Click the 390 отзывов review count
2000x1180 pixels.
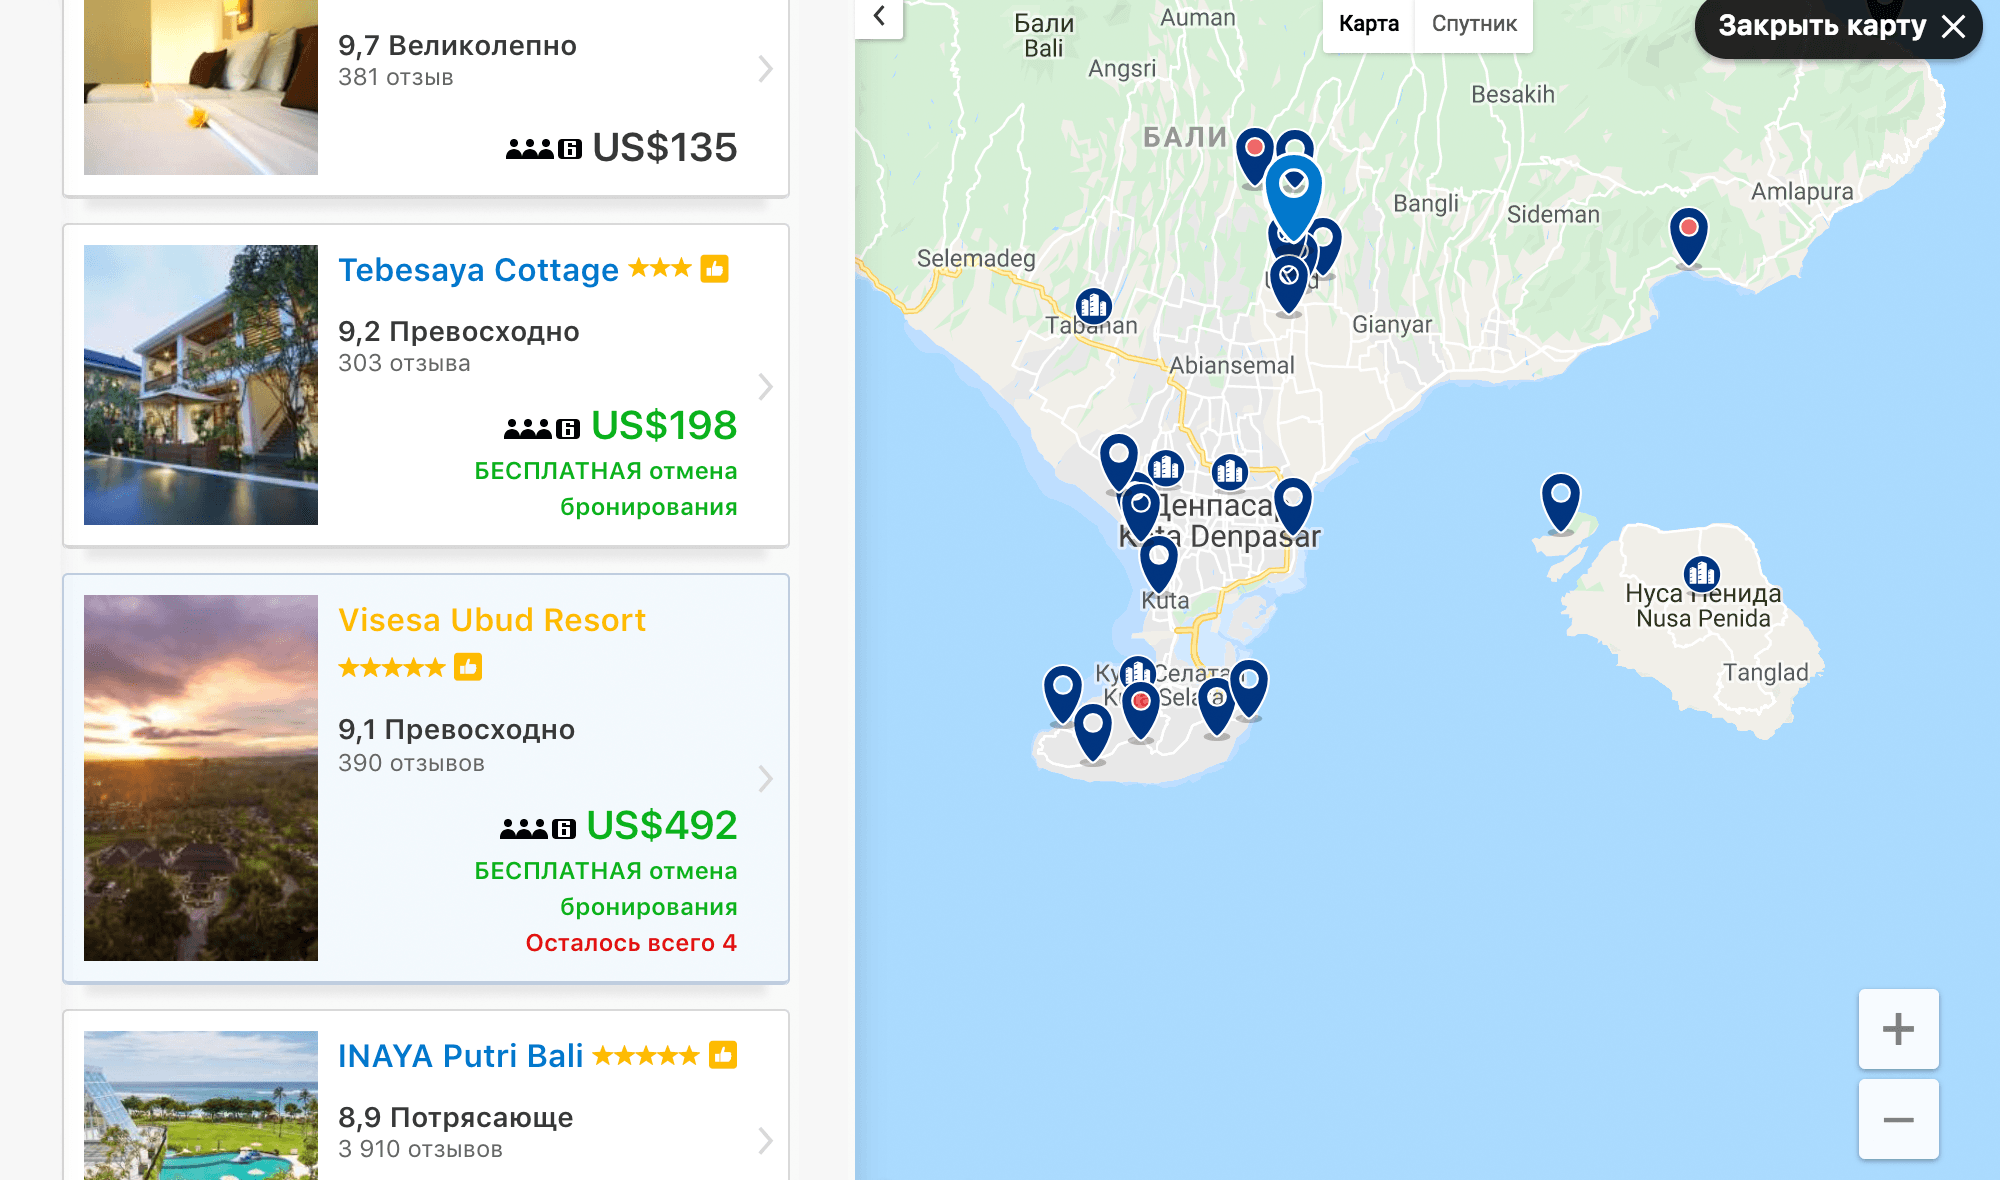point(411,763)
